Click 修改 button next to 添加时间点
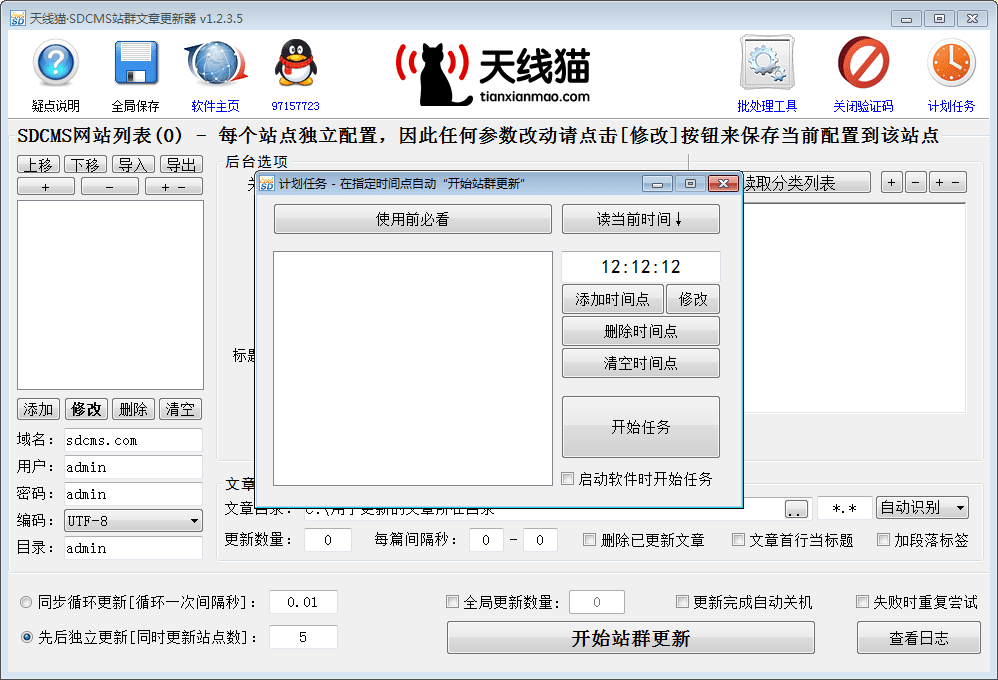The height and width of the screenshot is (680, 998). (693, 299)
